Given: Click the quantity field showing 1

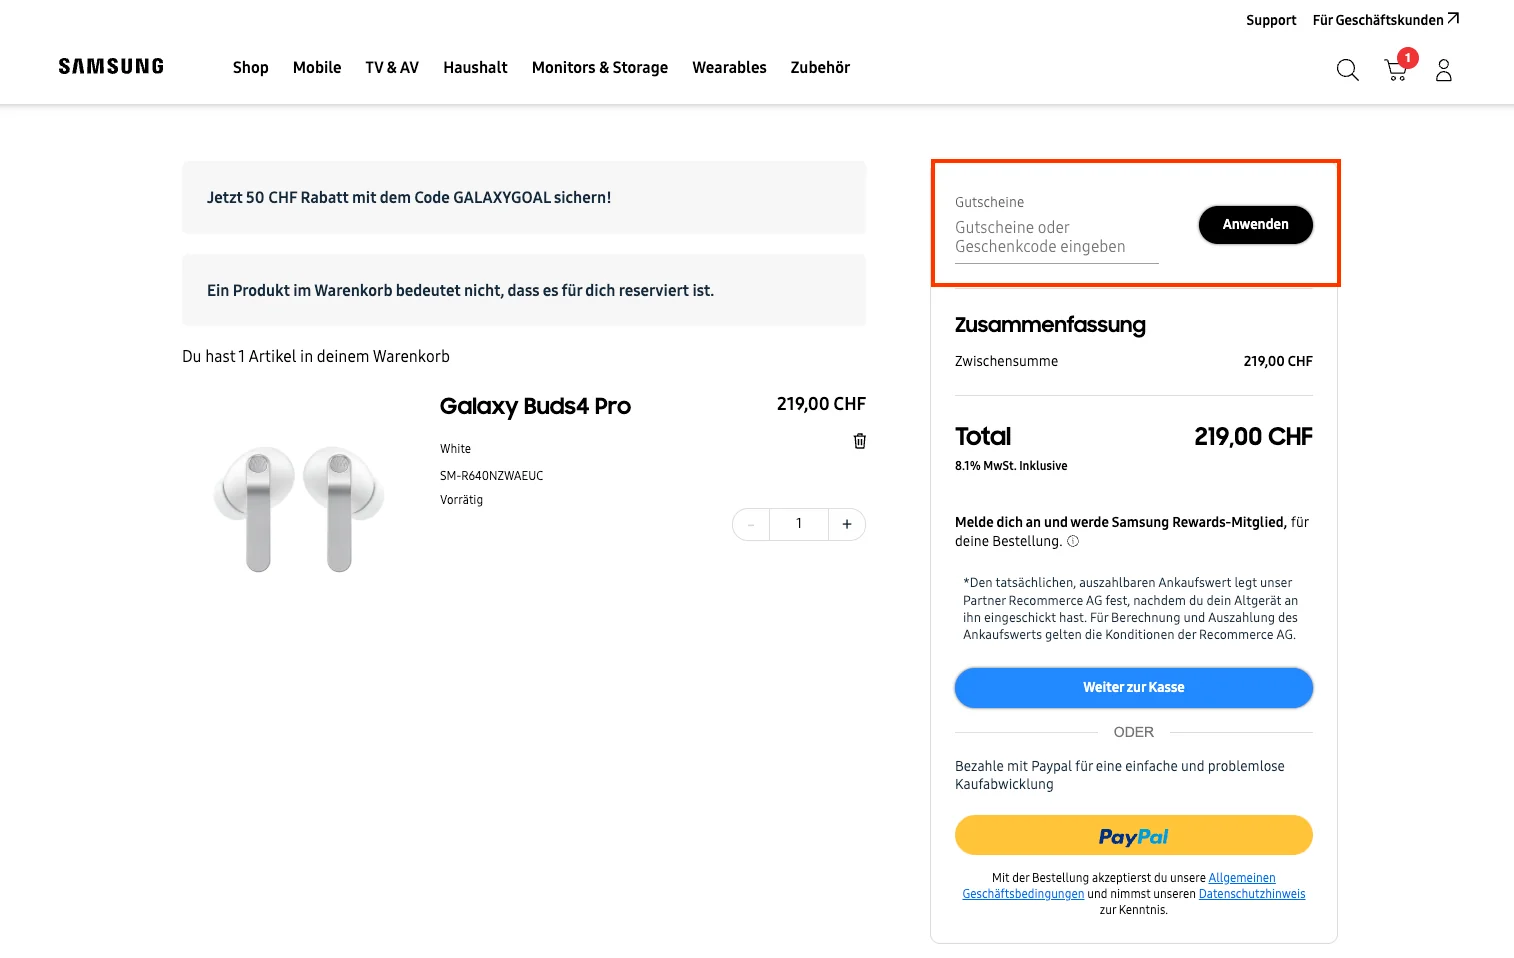Looking at the screenshot, I should [x=799, y=524].
